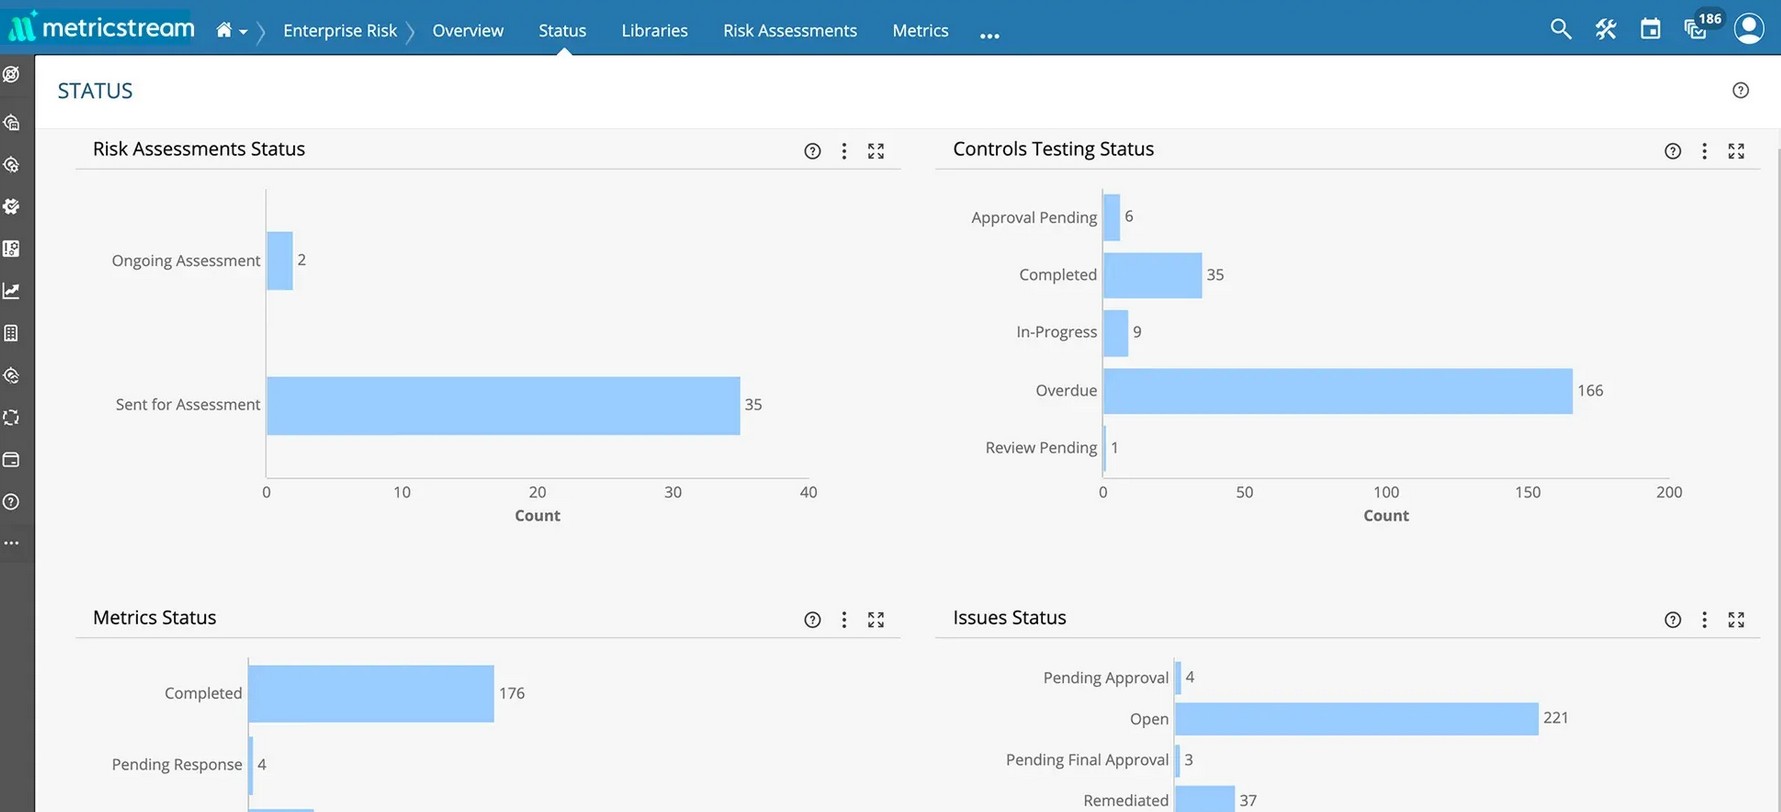Screen dimensions: 1781x812
Task: Click Controls Testing Completed bar showing 35
Action: point(1153,275)
